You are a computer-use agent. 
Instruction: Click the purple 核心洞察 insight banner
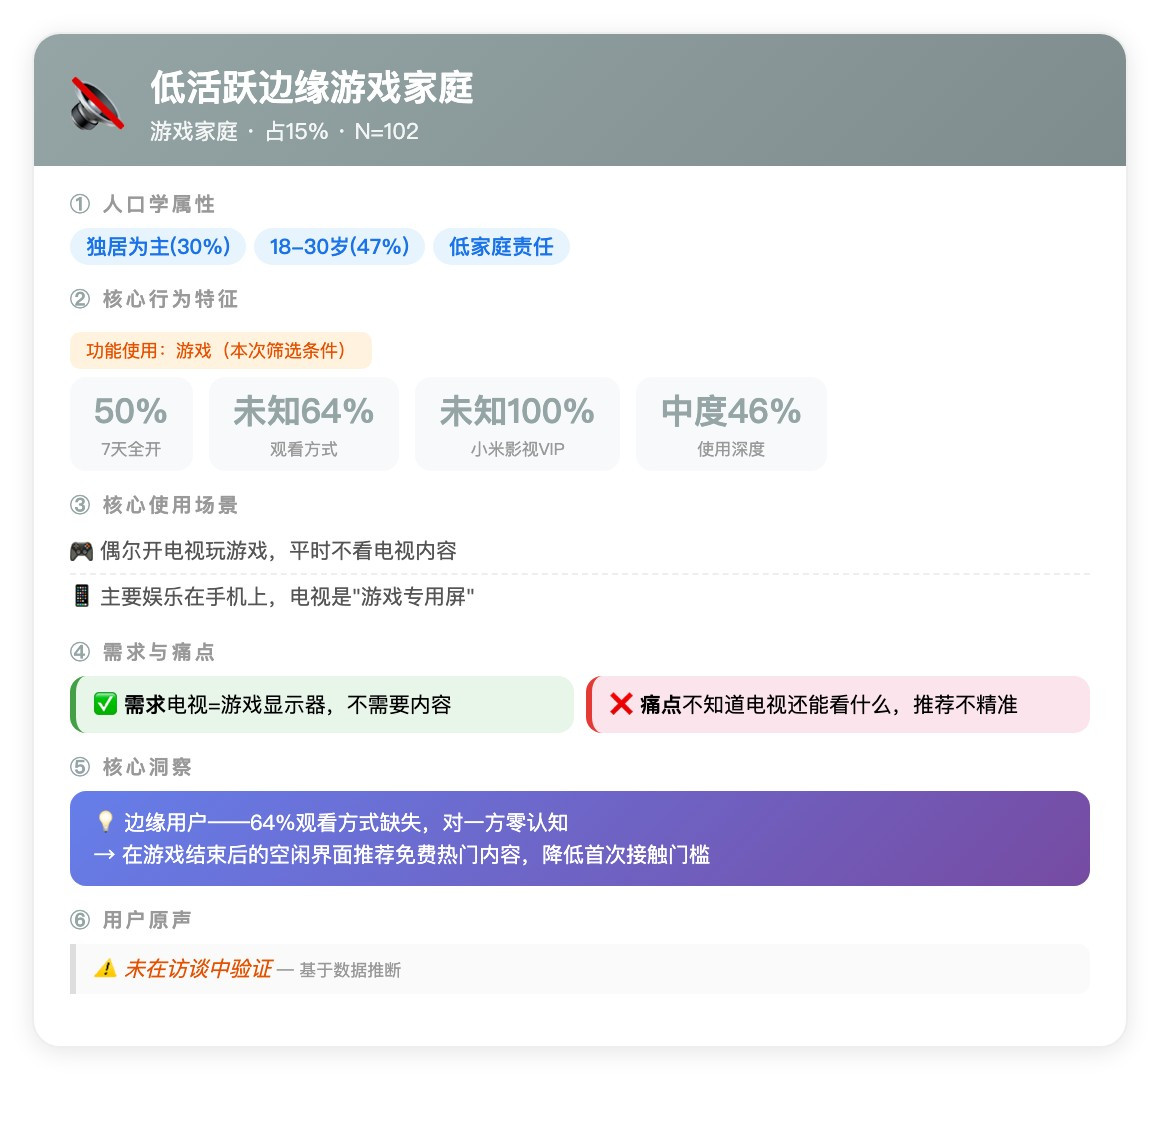pos(579,838)
